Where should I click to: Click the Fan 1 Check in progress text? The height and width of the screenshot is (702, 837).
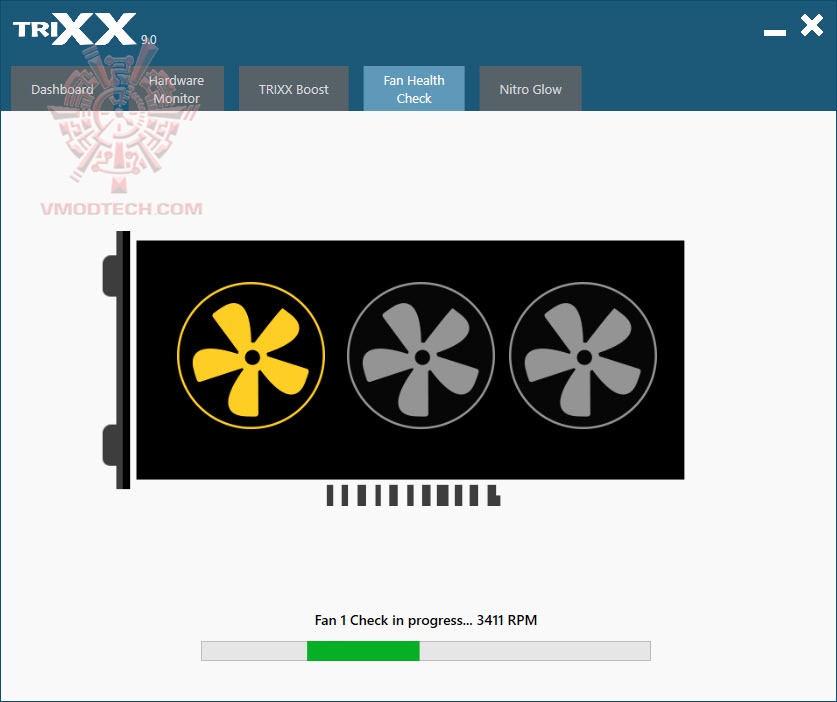pyautogui.click(x=425, y=620)
